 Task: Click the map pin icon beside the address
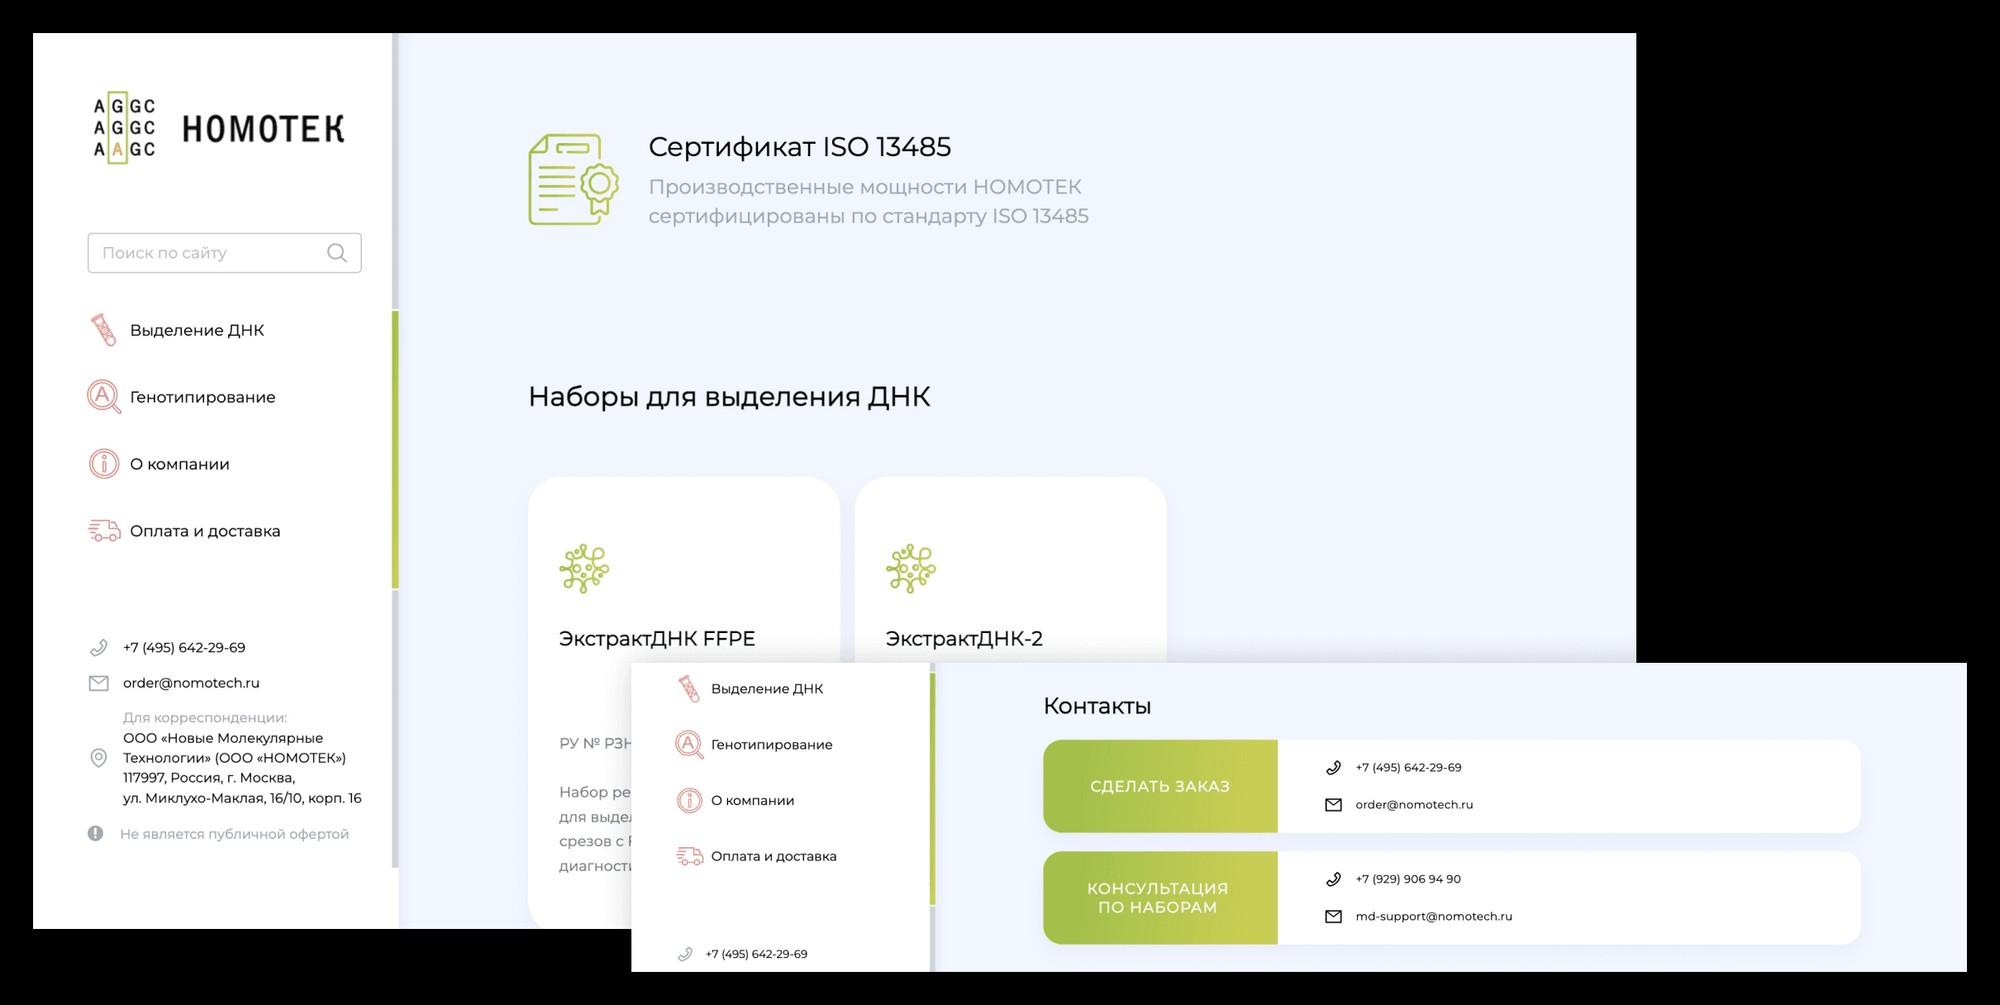pos(98,758)
